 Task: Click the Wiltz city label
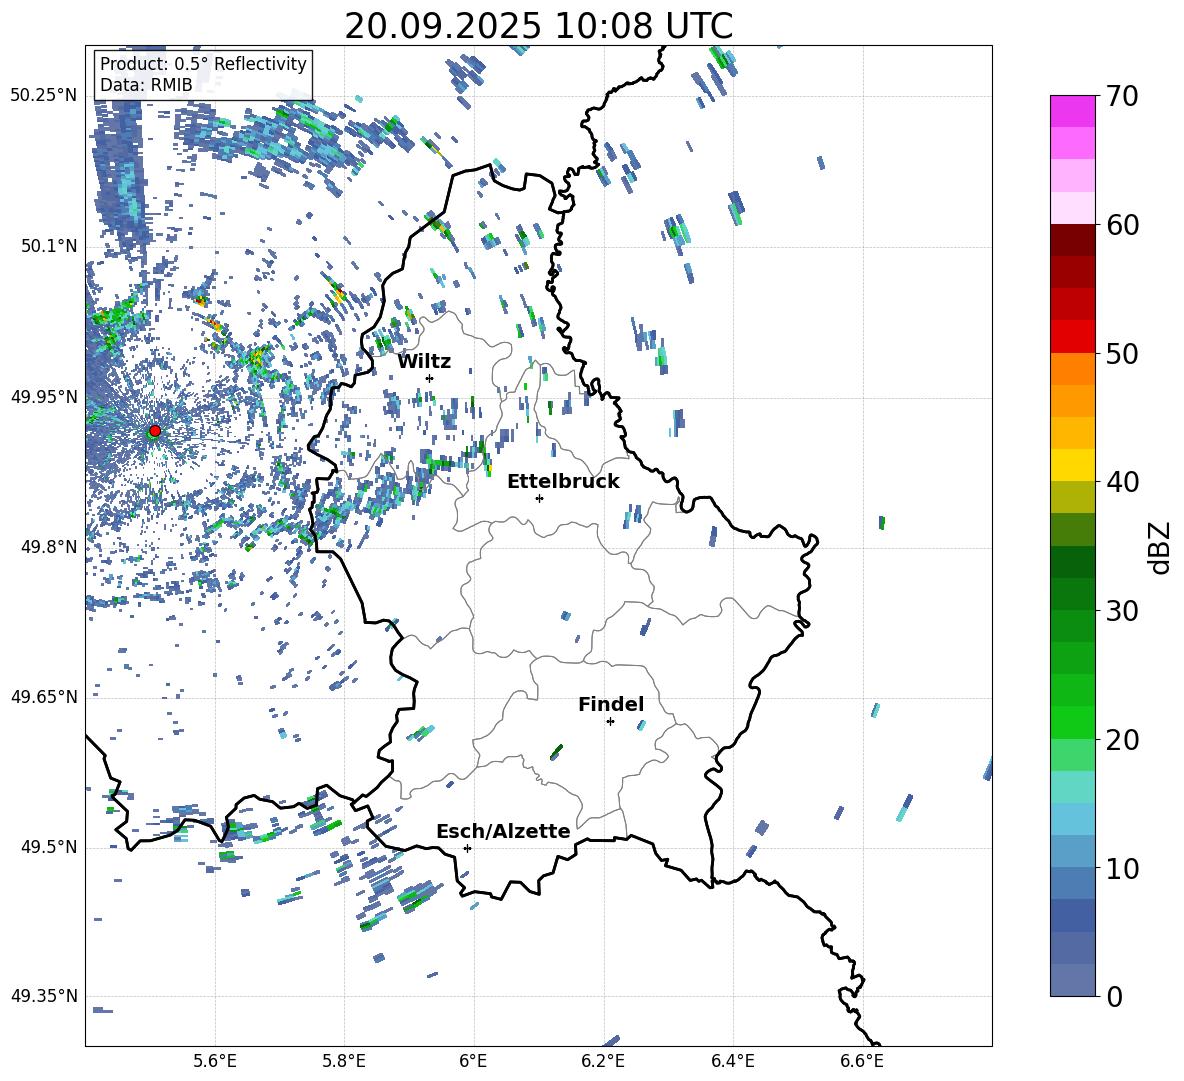pyautogui.click(x=424, y=362)
